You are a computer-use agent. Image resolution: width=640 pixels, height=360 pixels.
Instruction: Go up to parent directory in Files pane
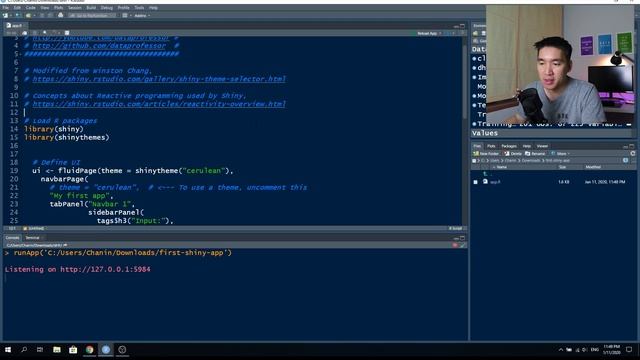[x=486, y=174]
